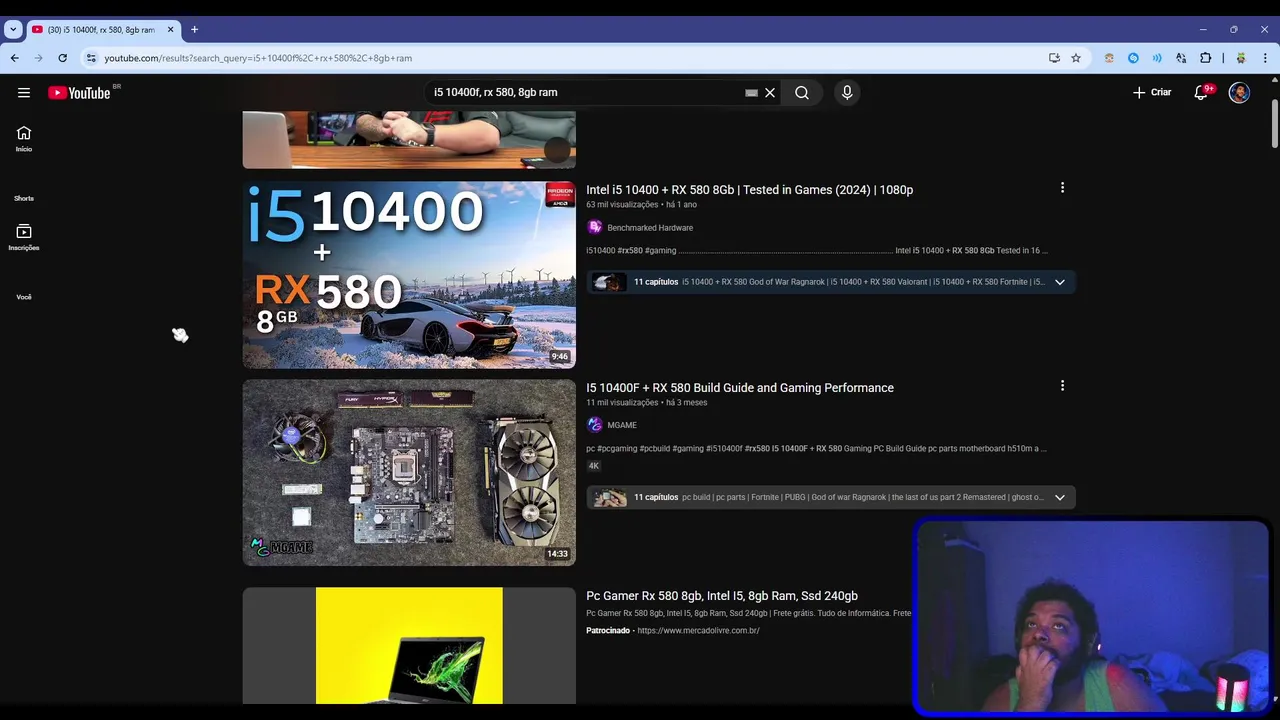The image size is (1280, 720).
Task: Open the Chrome three-dot menu
Action: pyautogui.click(x=1265, y=58)
